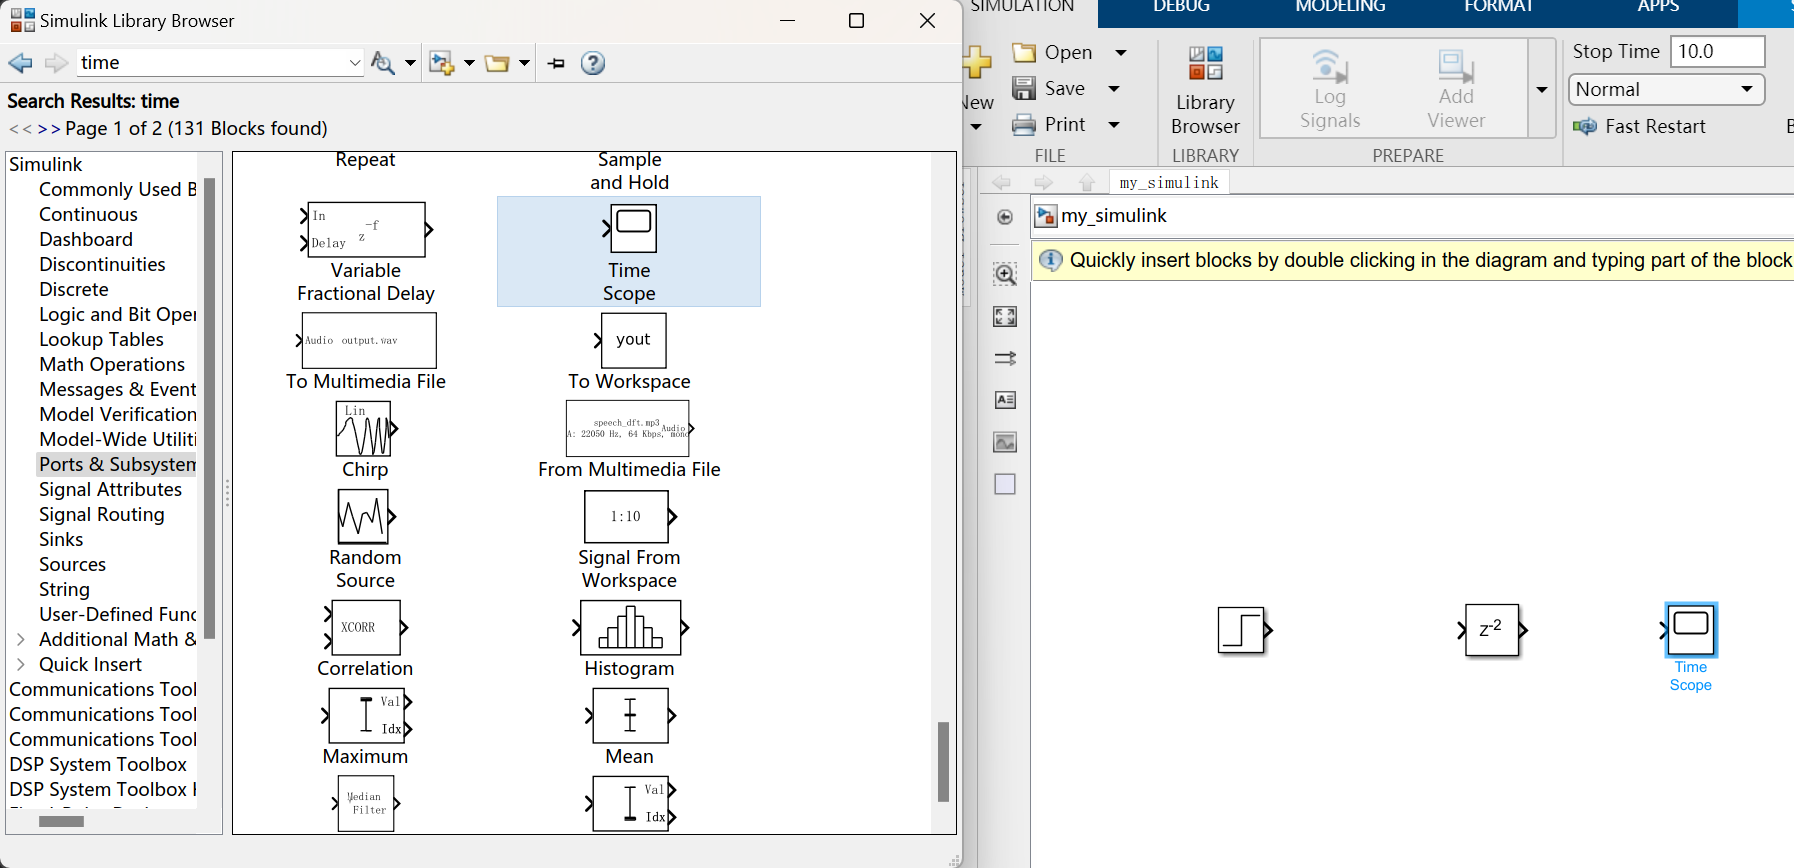Open the search text dropdown
The width and height of the screenshot is (1794, 868).
355,63
